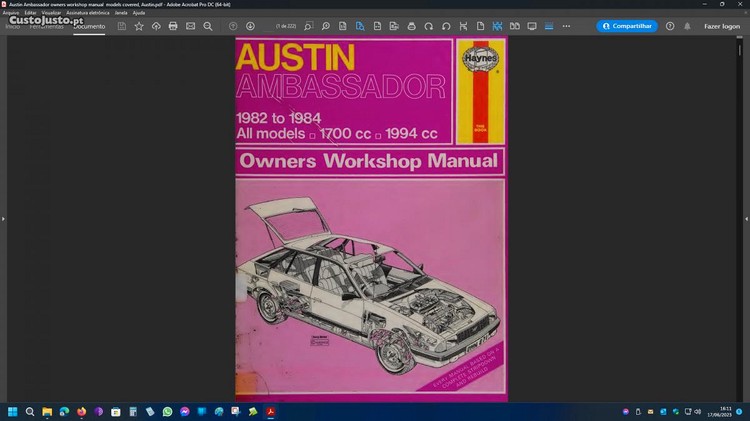Click the Print icon in the toolbar

[x=173, y=26]
